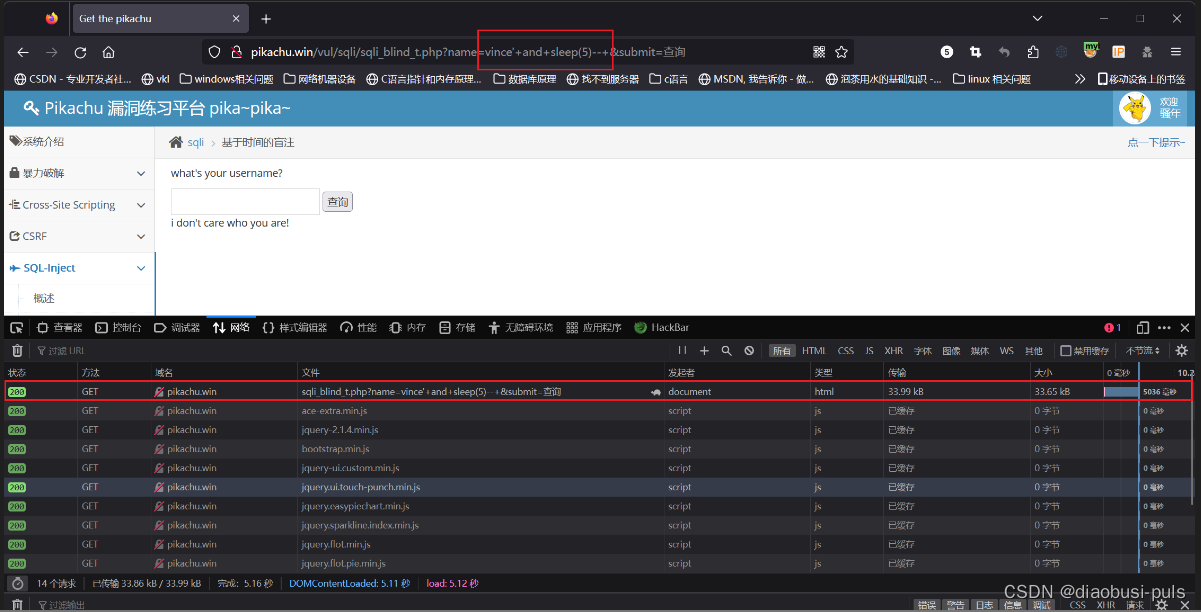Toggle the HTML request type filter

(x=813, y=351)
